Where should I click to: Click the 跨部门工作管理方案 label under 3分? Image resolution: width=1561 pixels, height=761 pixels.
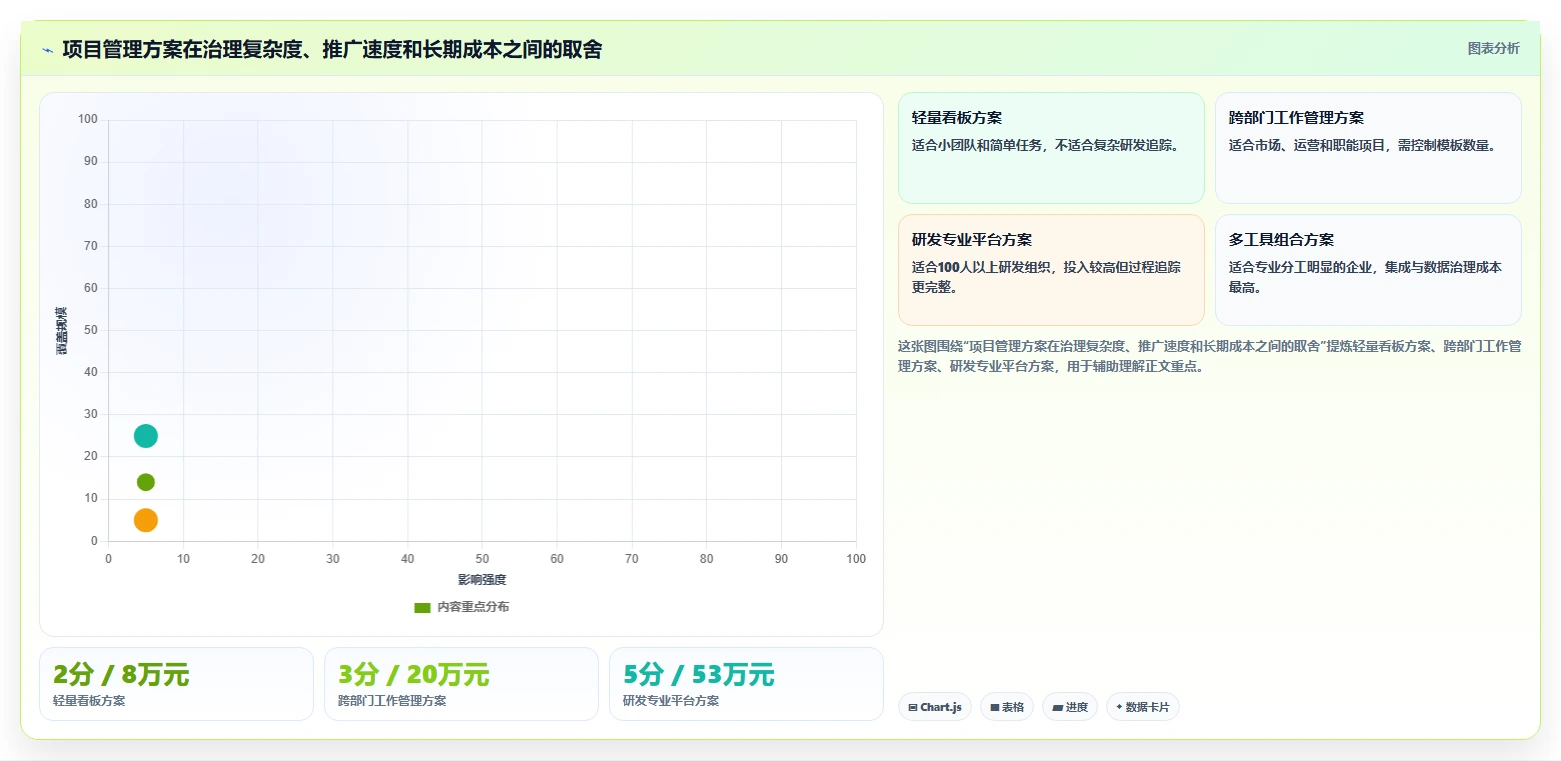point(392,701)
